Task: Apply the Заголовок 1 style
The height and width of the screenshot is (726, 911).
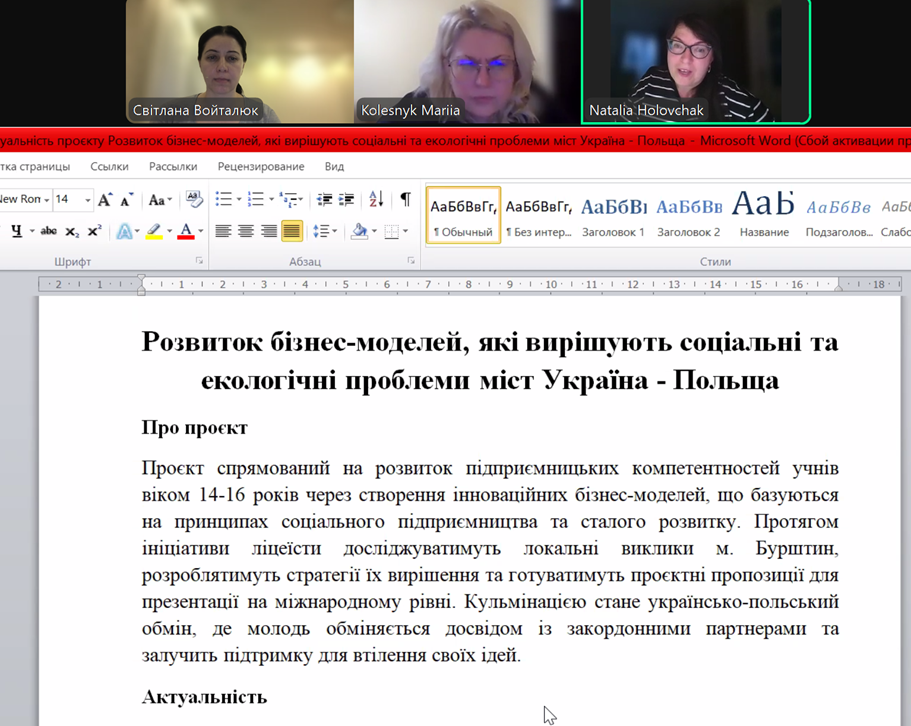Action: pyautogui.click(x=613, y=215)
